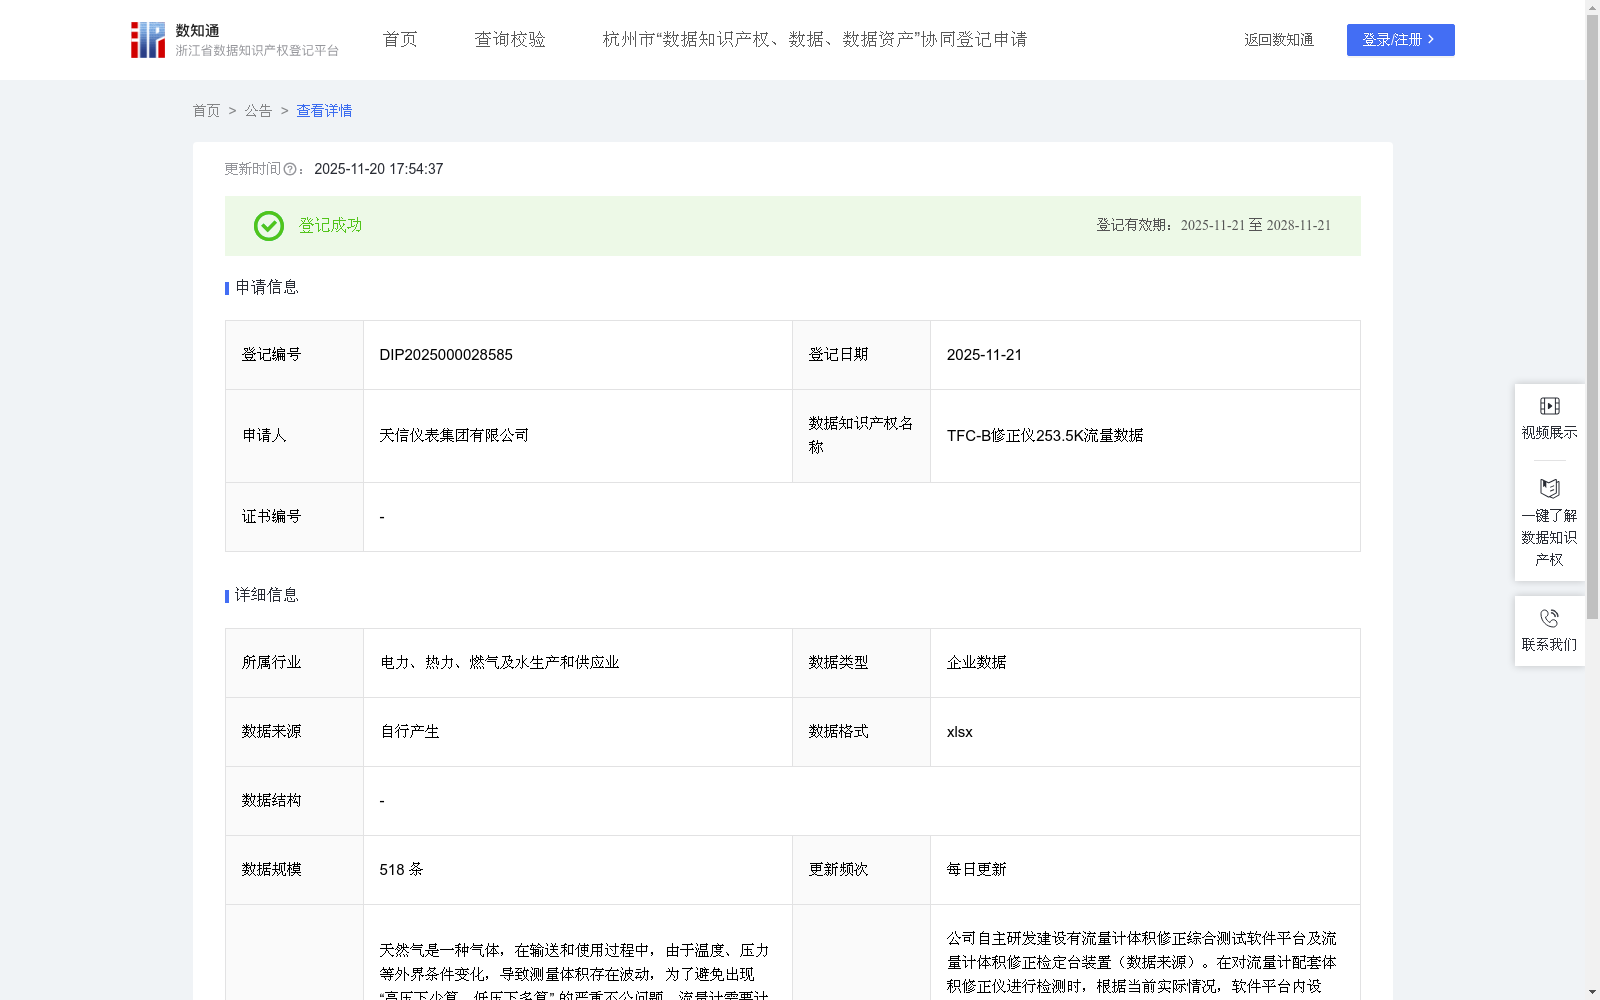The width and height of the screenshot is (1600, 1000).
Task: Go to 公告 in the breadcrumb
Action: [x=258, y=111]
